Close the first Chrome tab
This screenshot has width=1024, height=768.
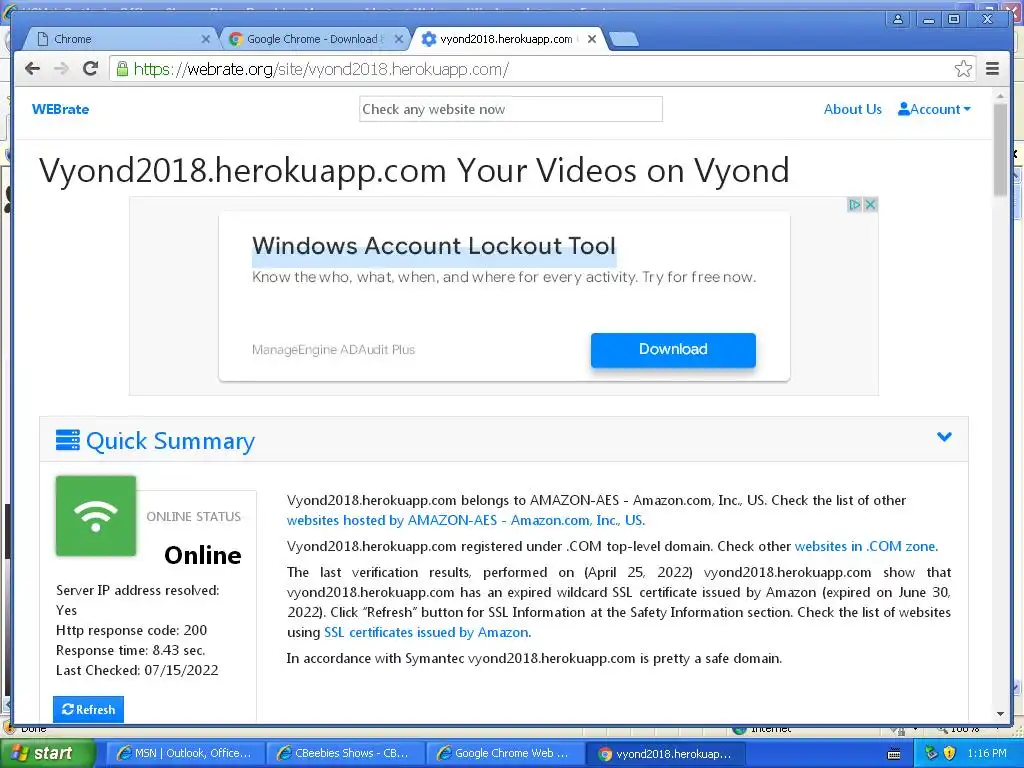(x=205, y=39)
